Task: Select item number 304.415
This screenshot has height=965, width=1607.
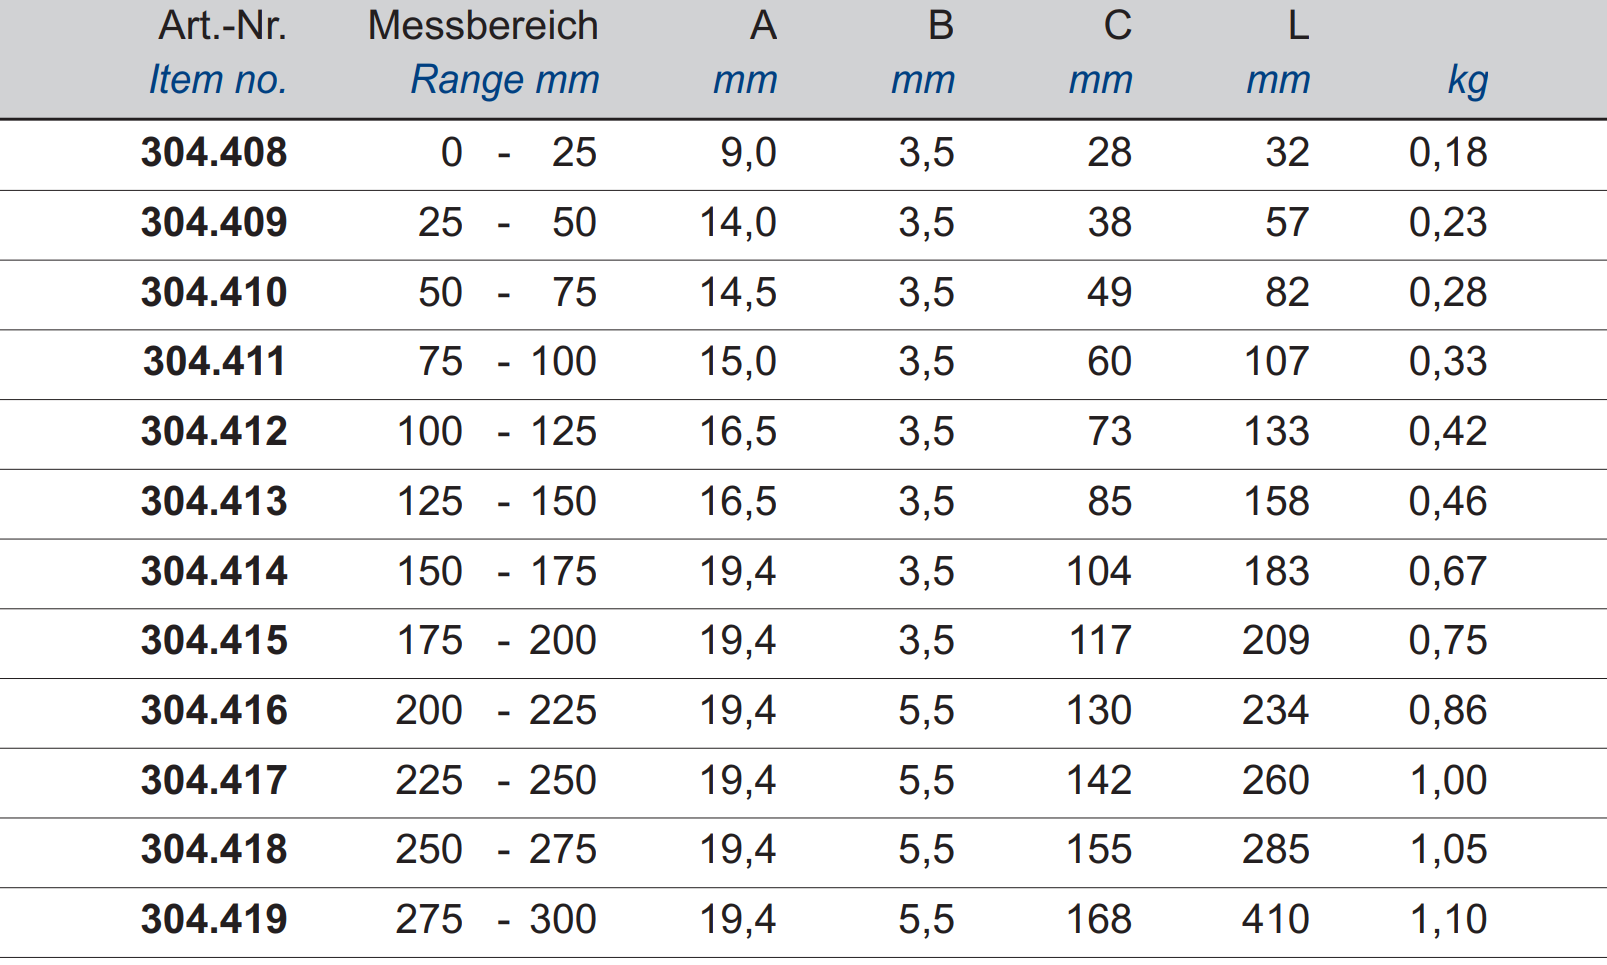Action: coord(214,641)
